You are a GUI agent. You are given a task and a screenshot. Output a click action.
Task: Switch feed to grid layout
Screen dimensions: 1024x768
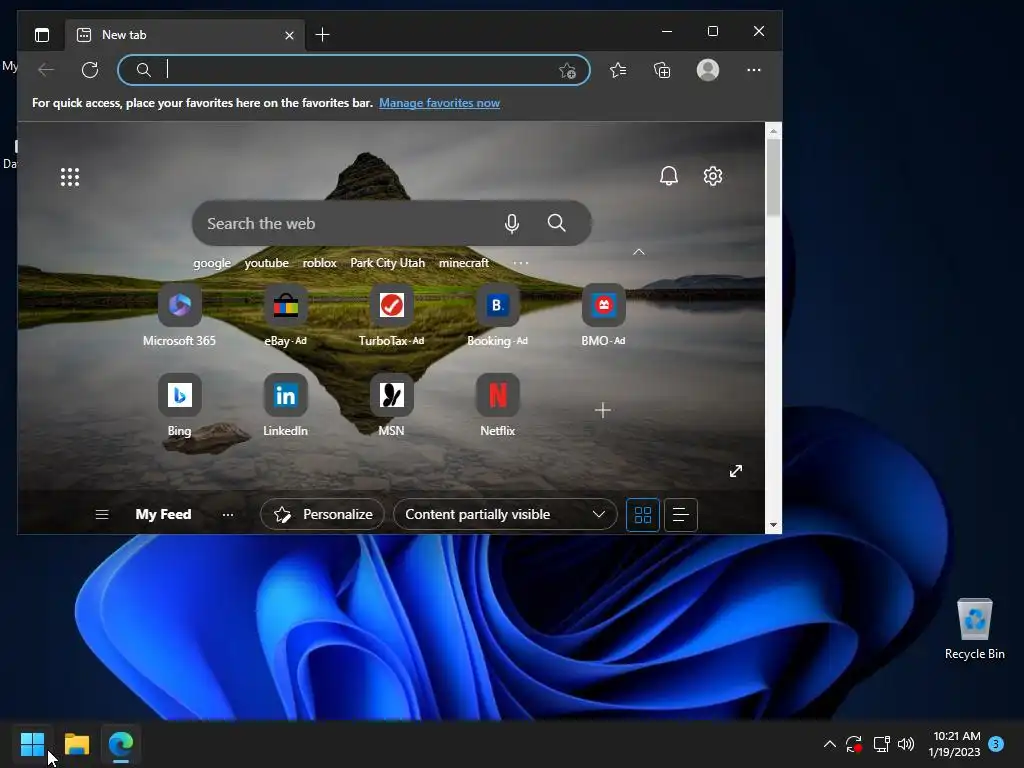click(x=643, y=515)
